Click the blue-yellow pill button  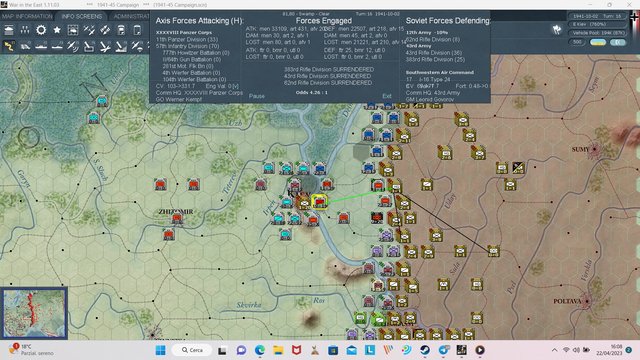(x=598, y=42)
